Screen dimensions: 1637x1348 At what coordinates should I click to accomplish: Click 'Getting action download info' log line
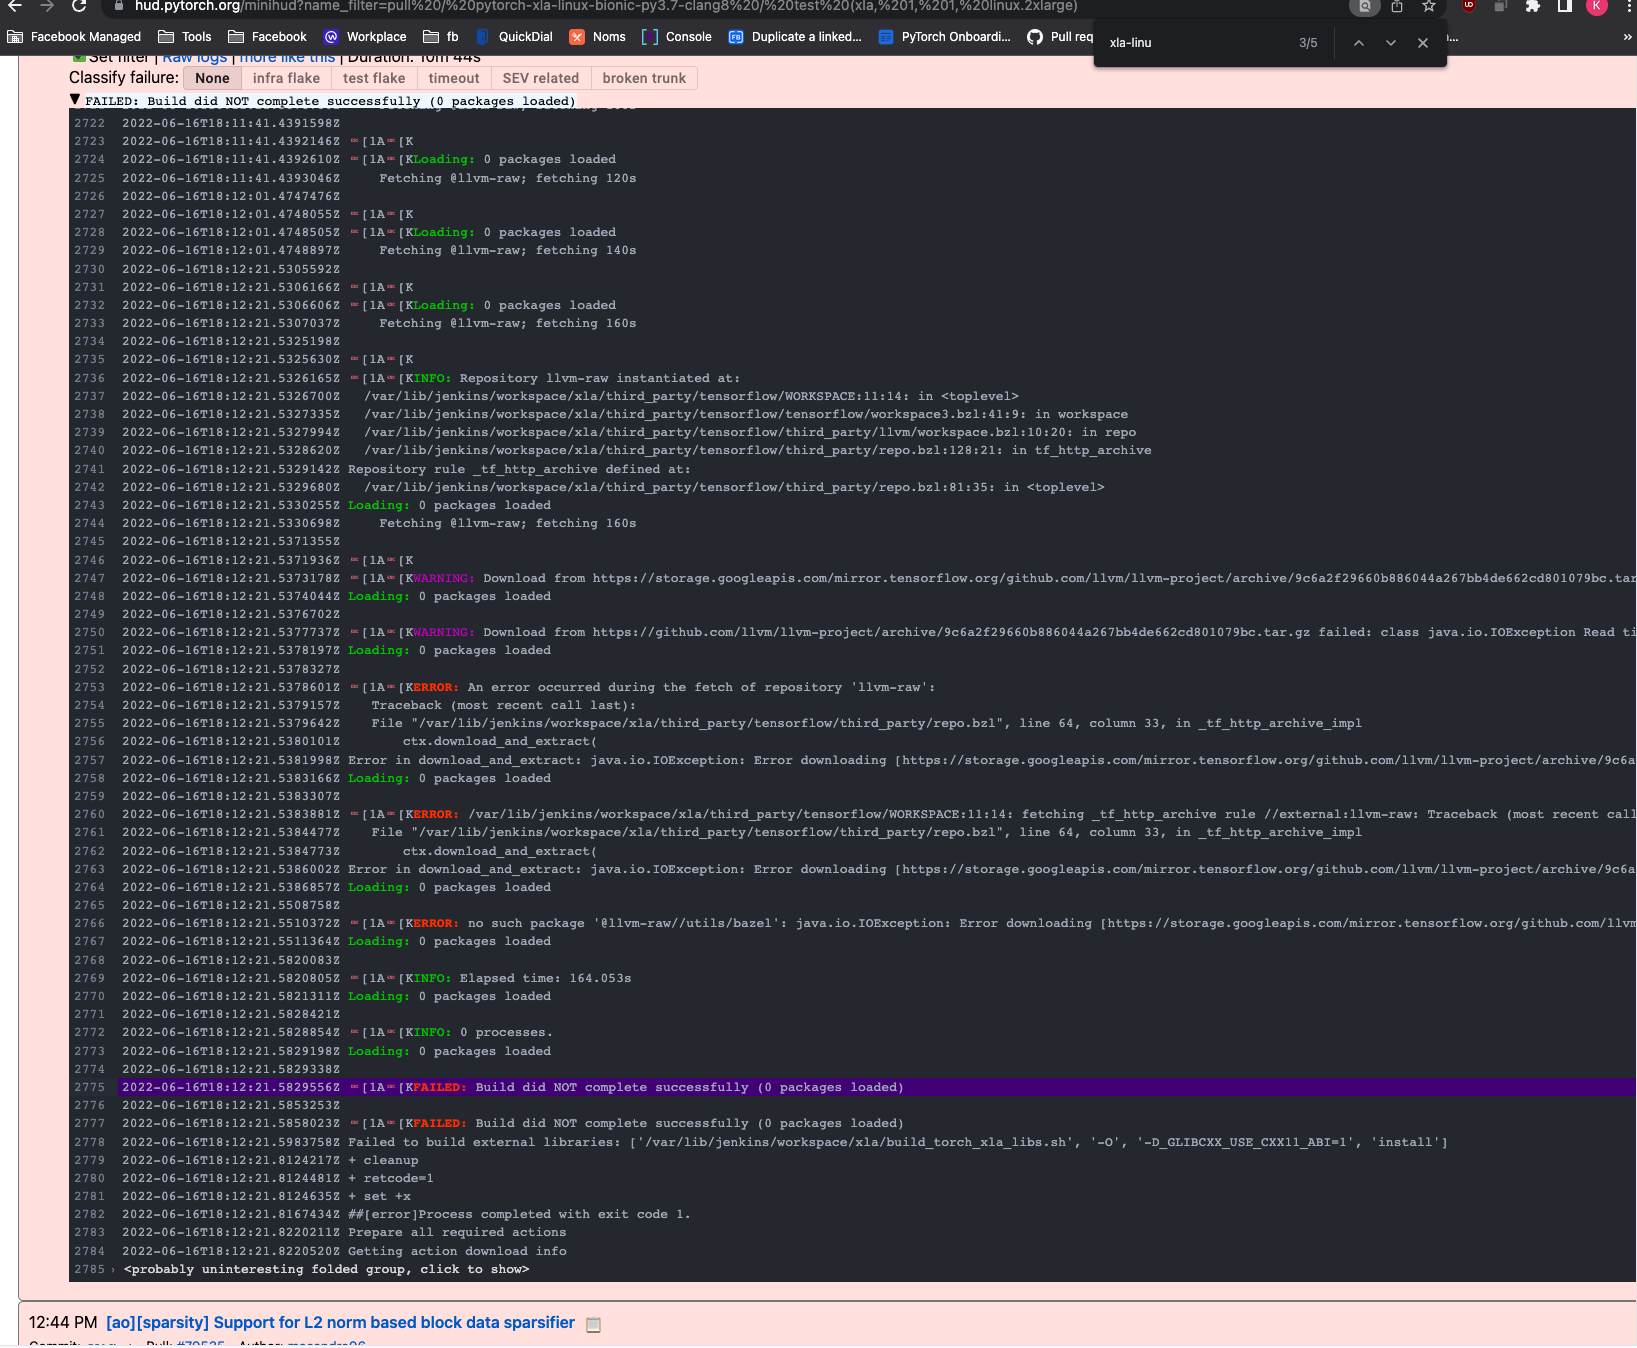[x=457, y=1251]
